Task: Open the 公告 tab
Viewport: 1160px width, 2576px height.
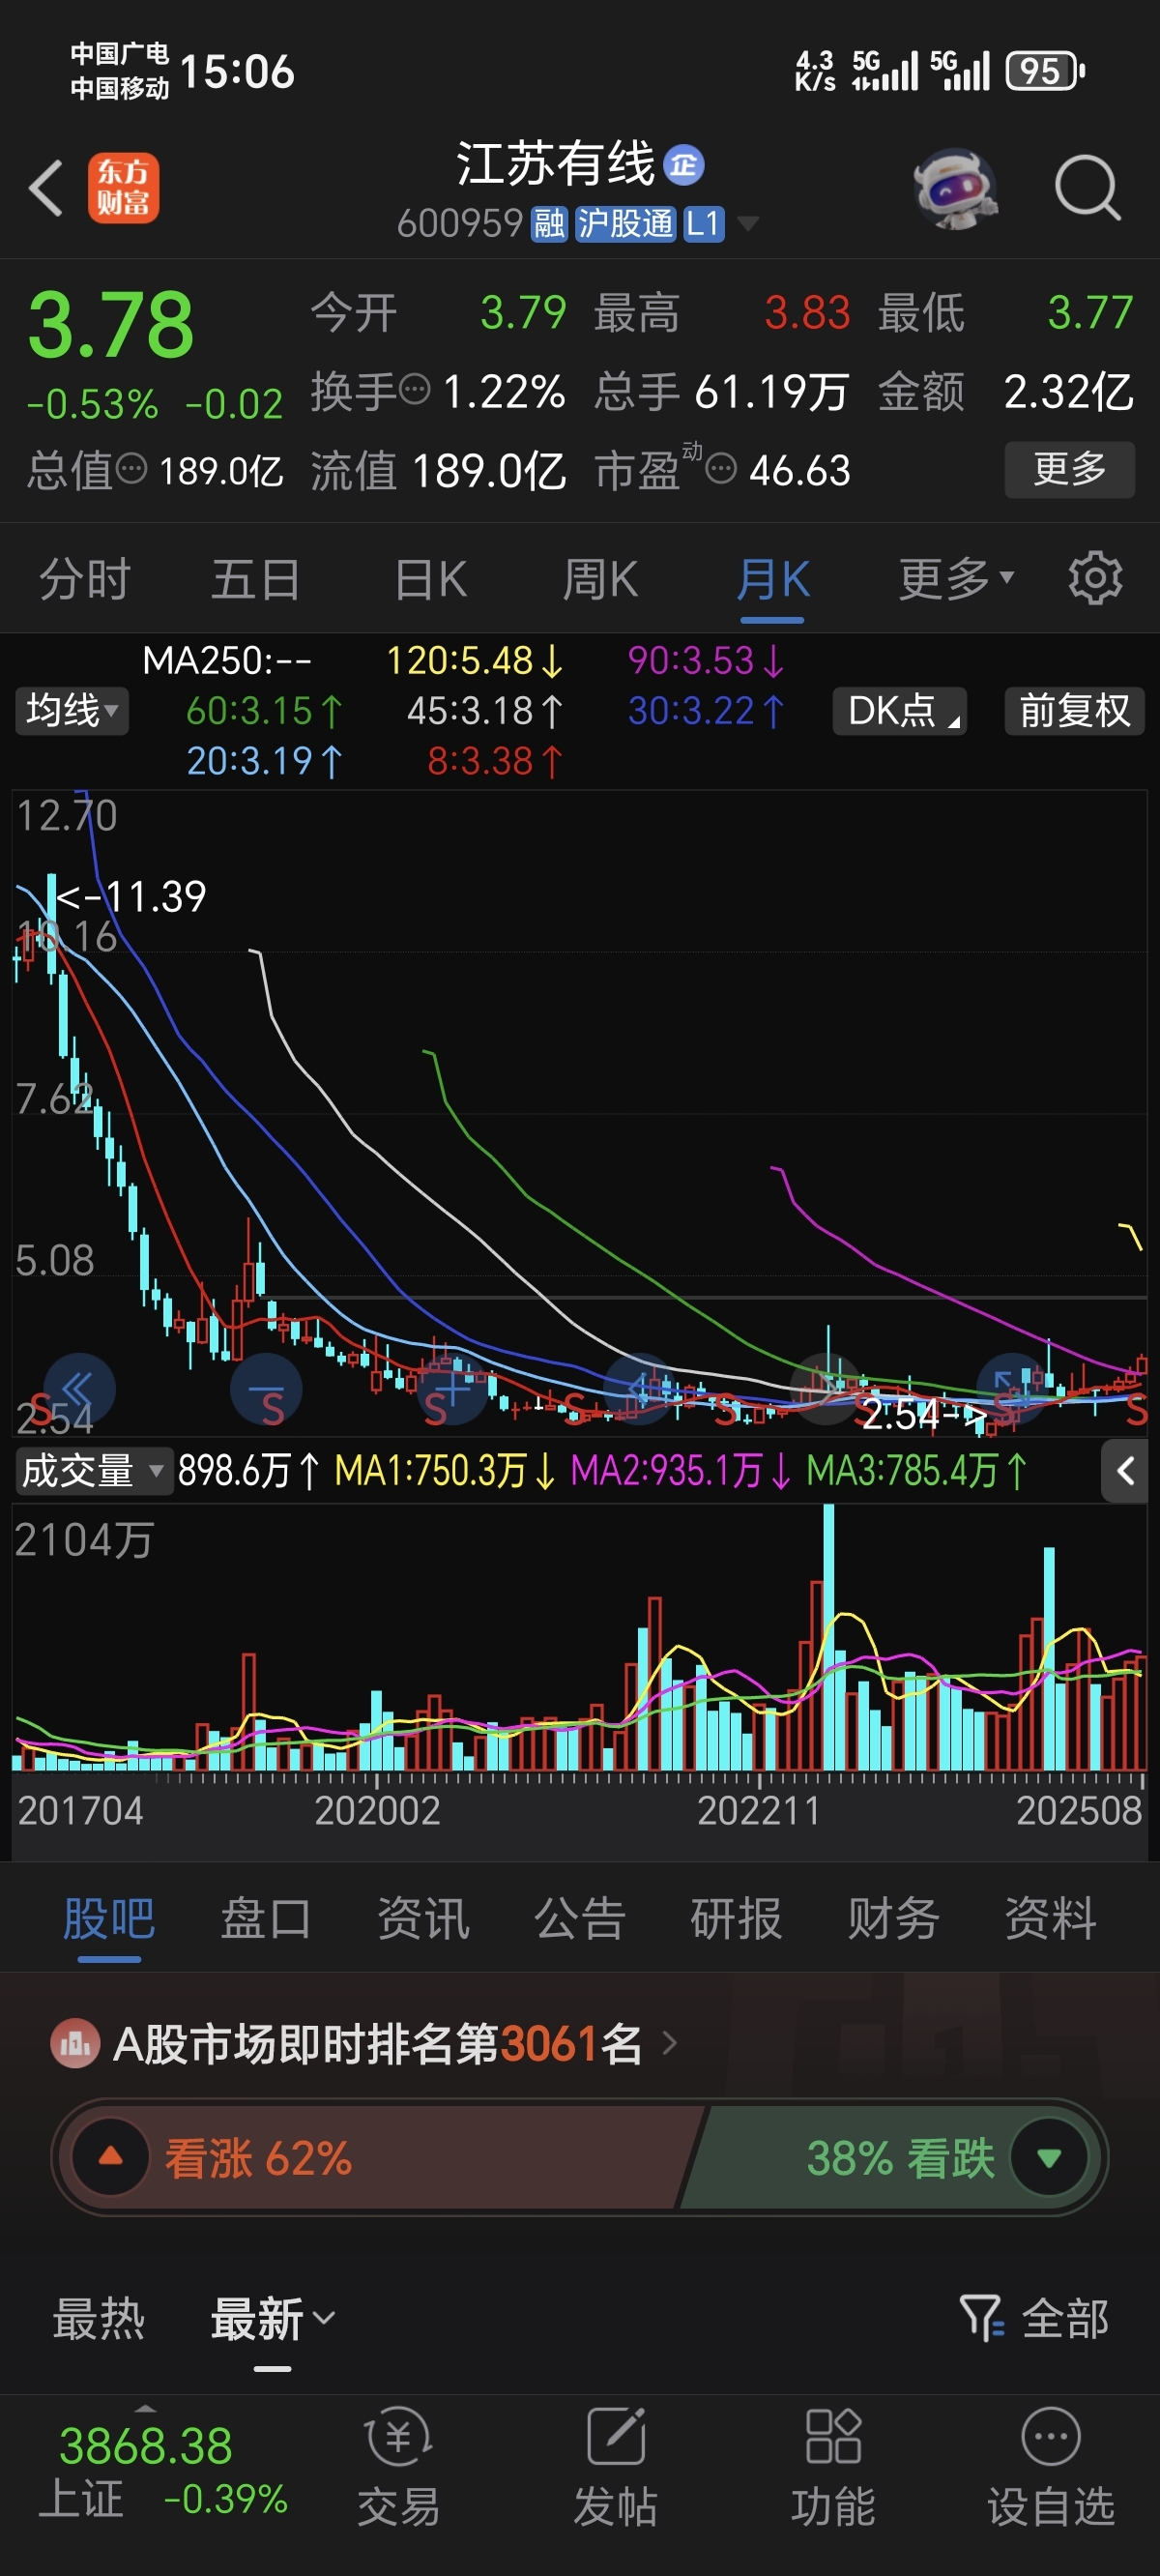Action: click(x=580, y=1918)
